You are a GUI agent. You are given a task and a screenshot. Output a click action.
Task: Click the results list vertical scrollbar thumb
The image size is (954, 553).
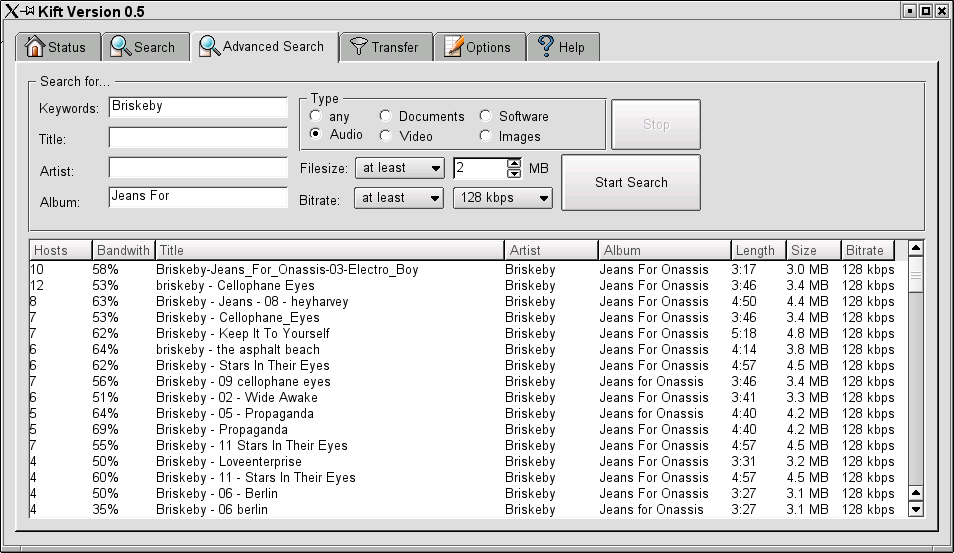point(915,274)
